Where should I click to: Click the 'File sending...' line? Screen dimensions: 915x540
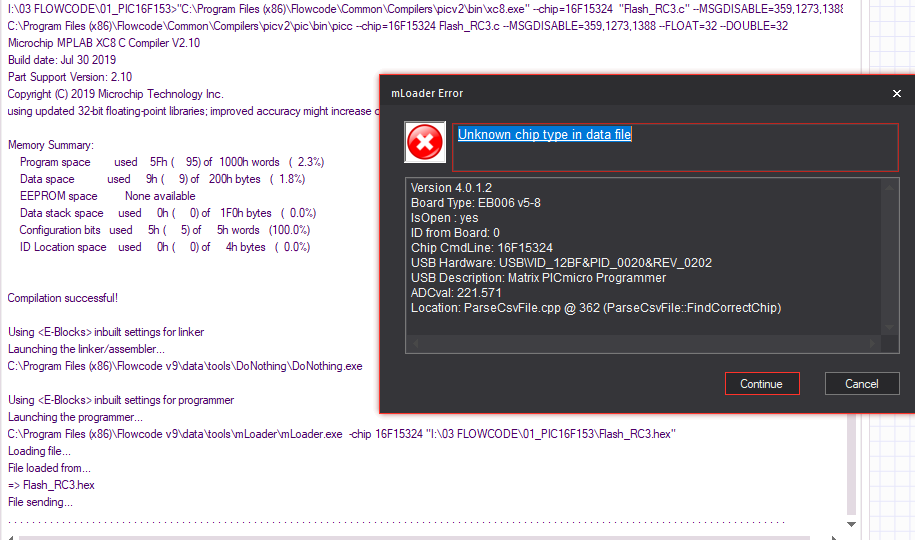(x=40, y=502)
